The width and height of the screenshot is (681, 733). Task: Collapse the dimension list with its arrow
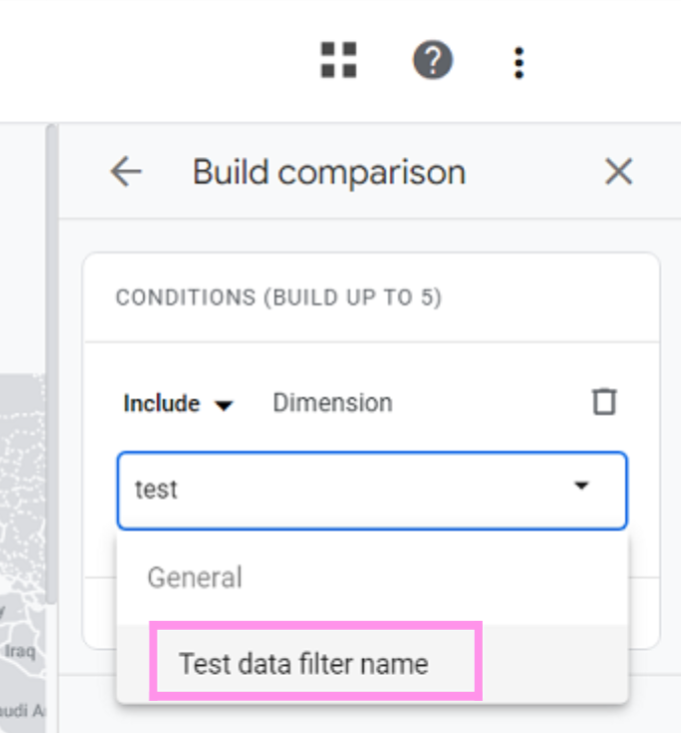coord(581,487)
